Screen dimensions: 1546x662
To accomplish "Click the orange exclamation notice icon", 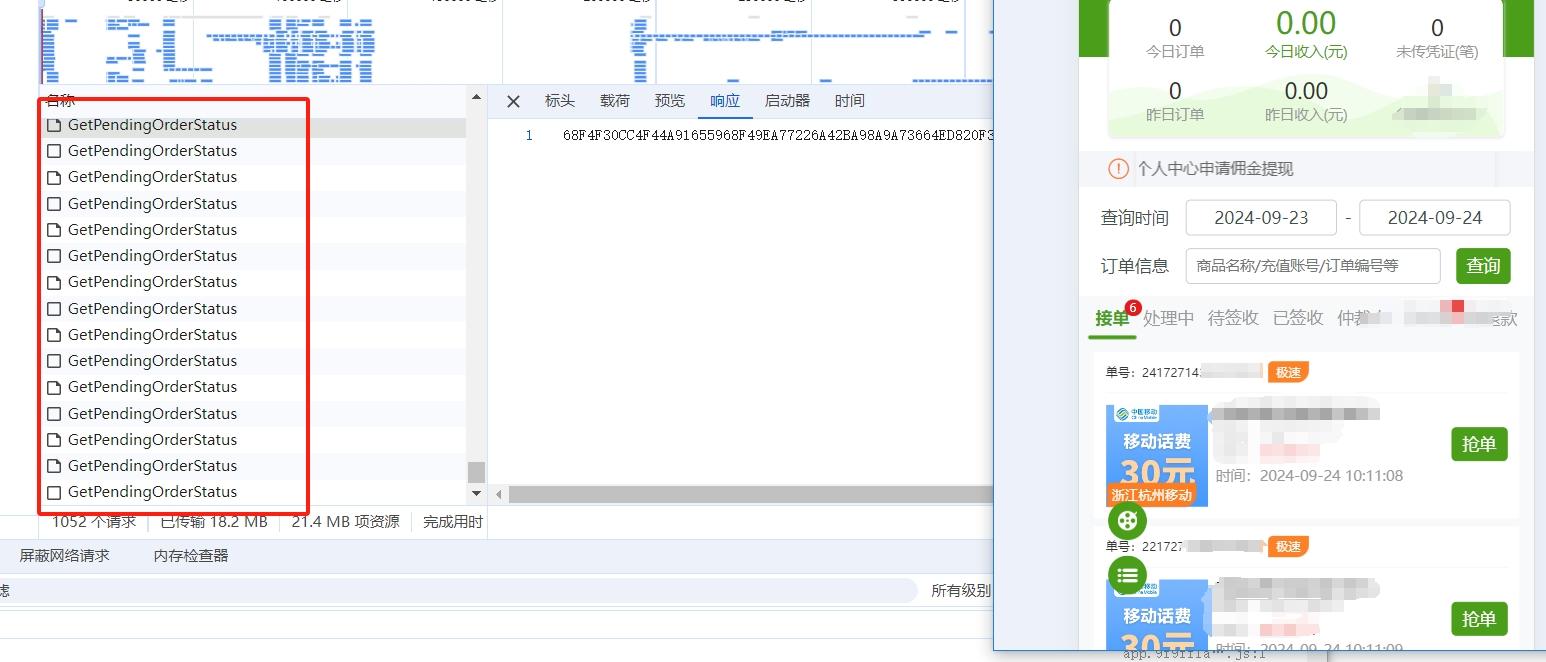I will click(x=1118, y=169).
